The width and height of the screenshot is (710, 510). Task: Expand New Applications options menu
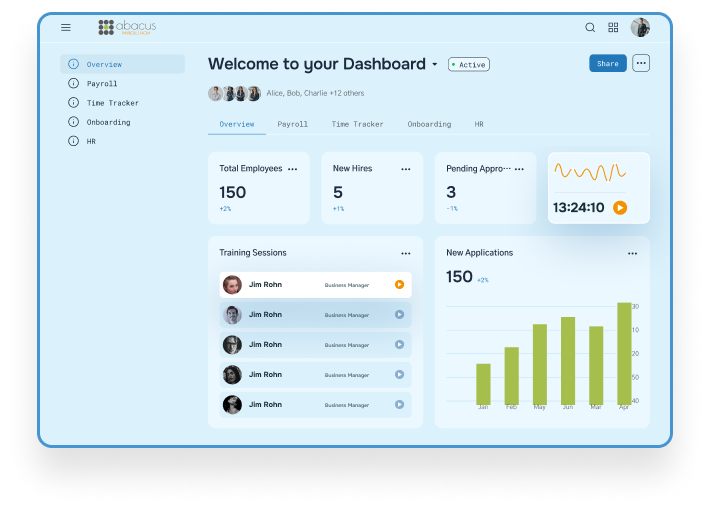(x=632, y=254)
